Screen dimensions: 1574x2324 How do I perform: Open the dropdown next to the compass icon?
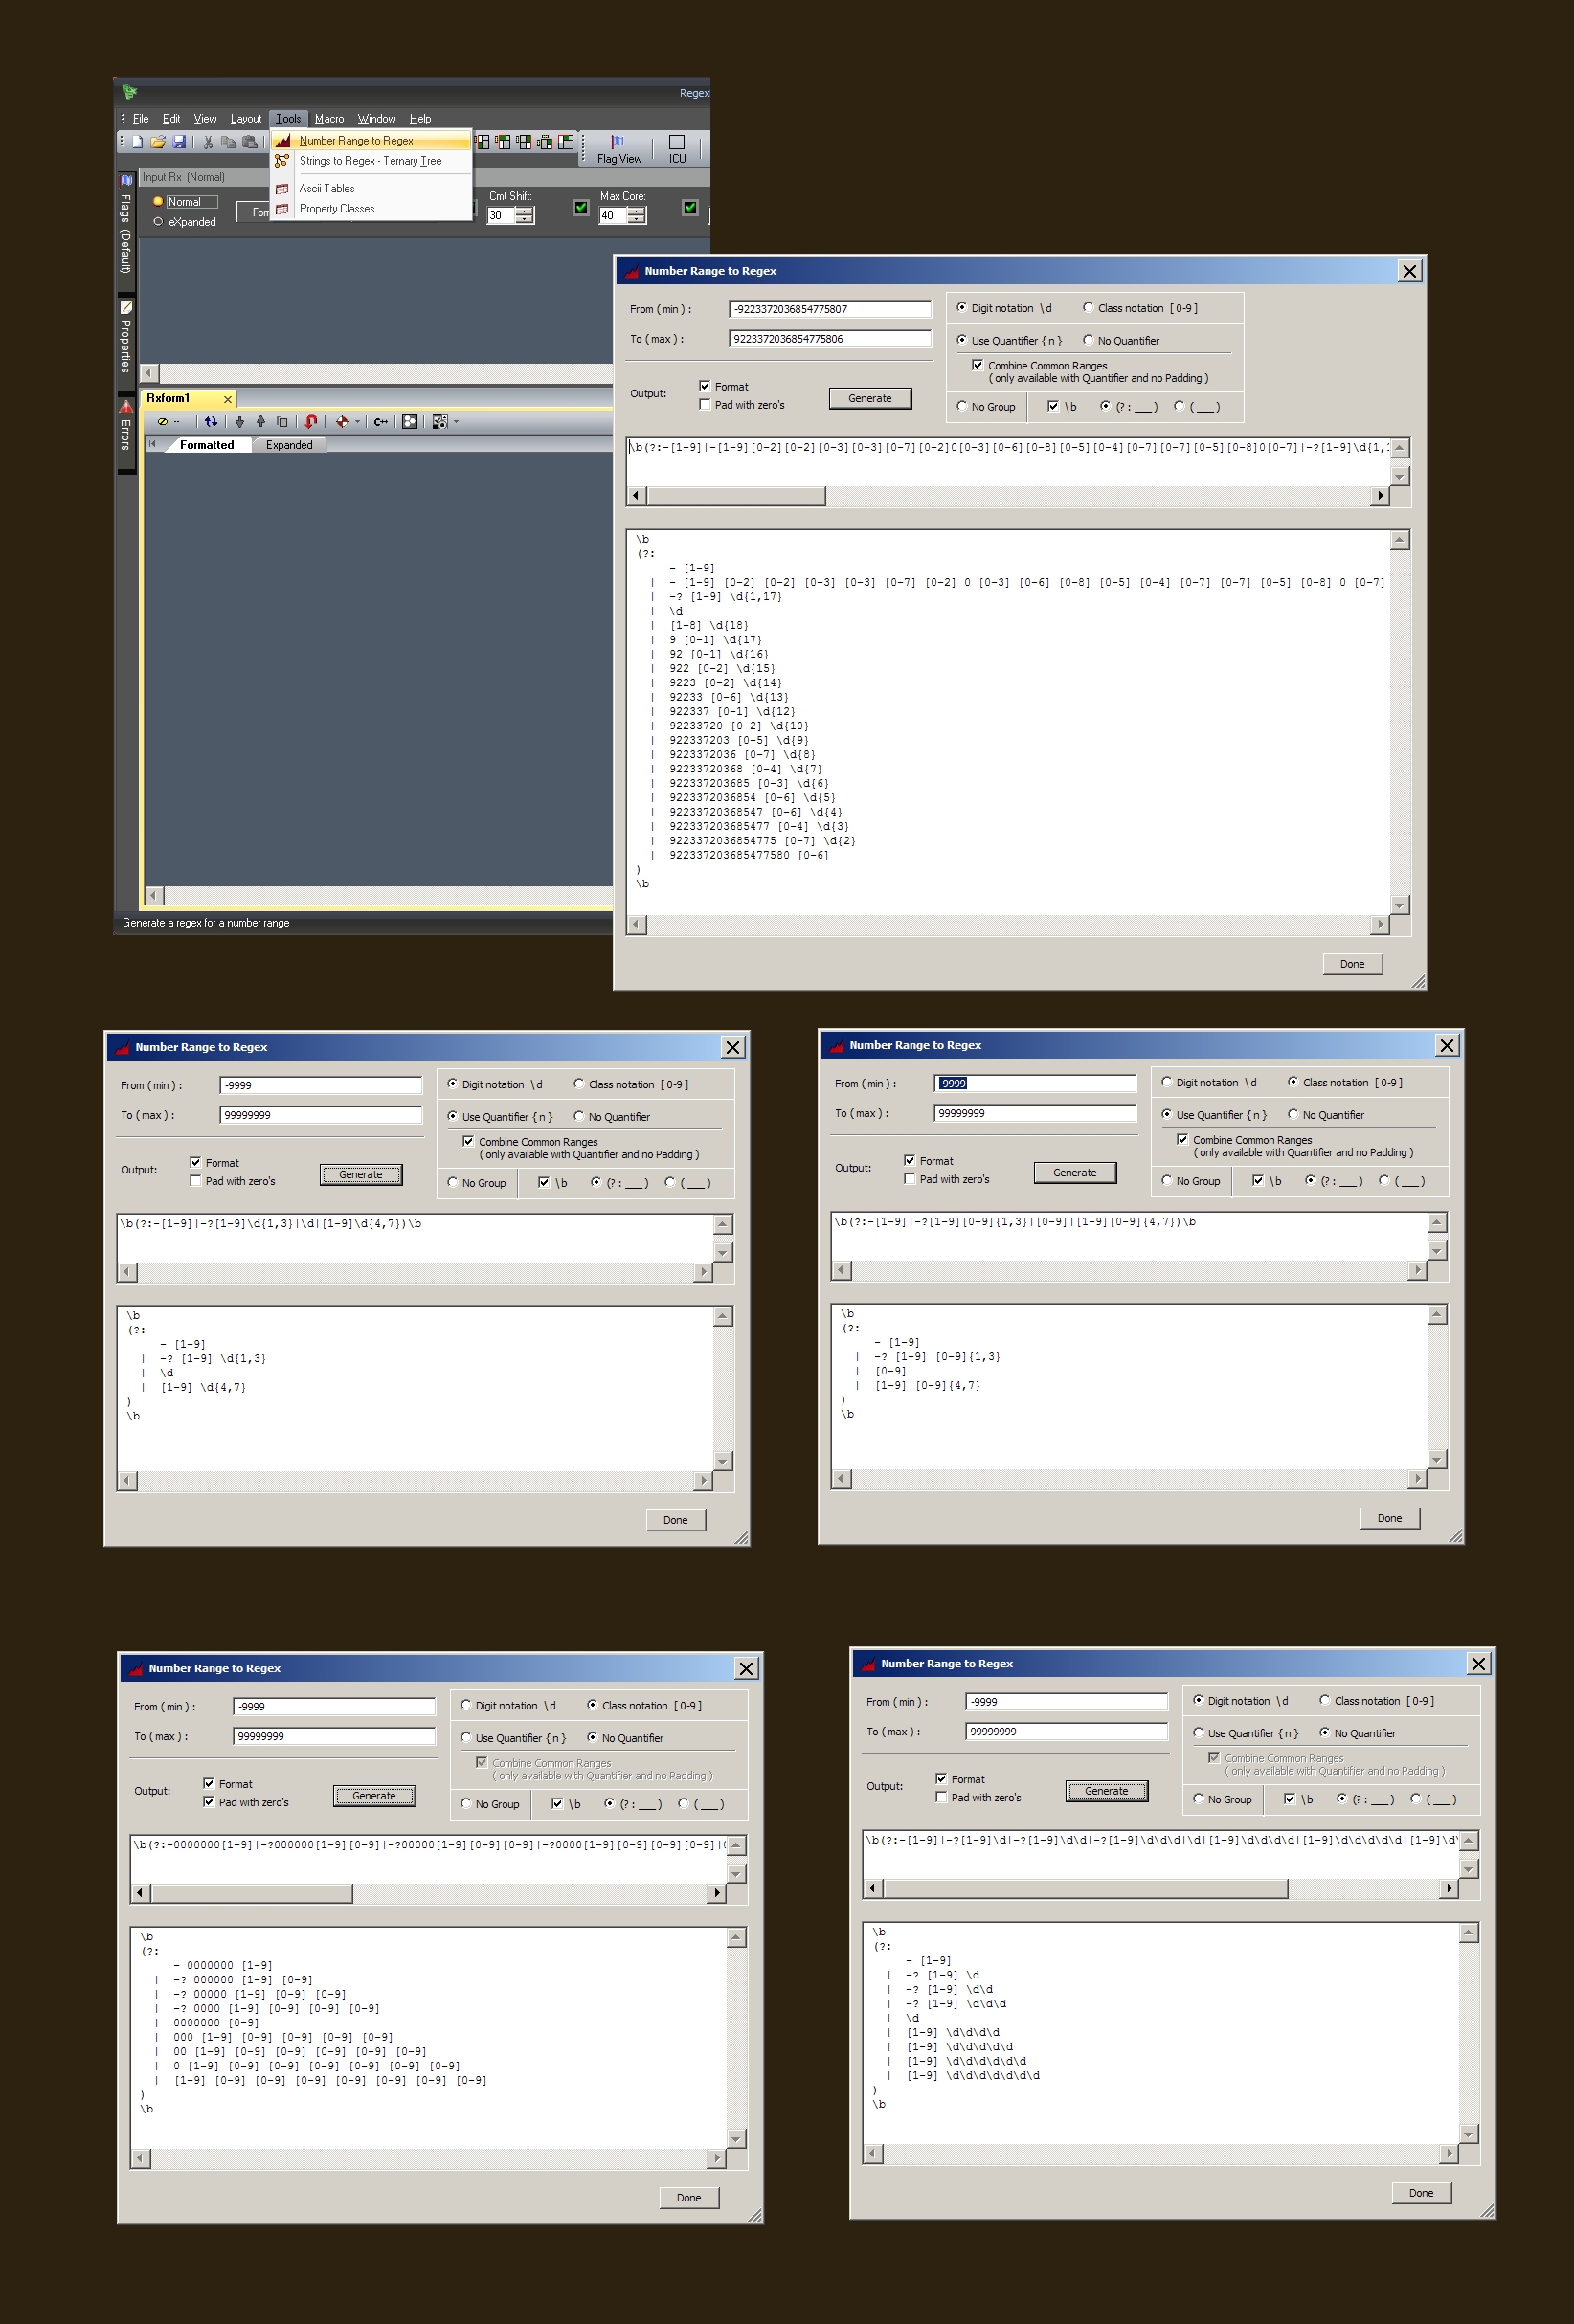click(358, 422)
